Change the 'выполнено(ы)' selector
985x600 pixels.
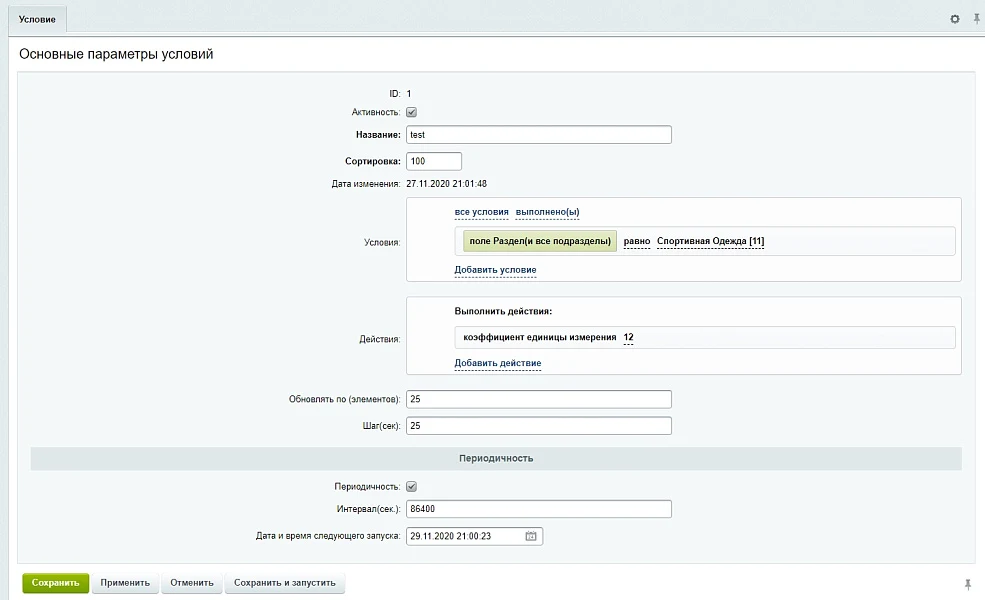click(x=547, y=212)
